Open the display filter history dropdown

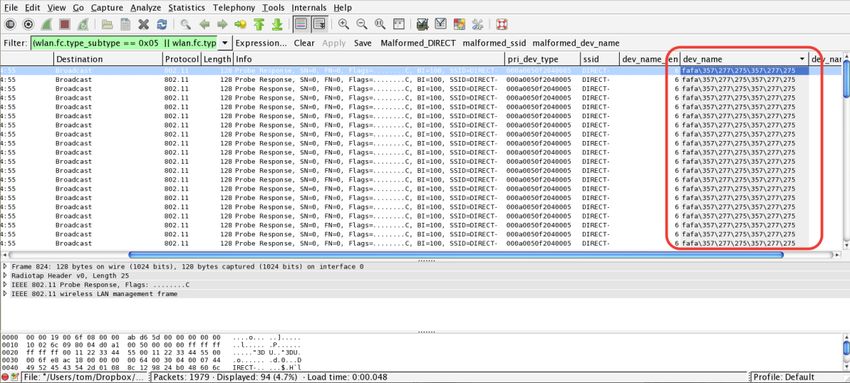pos(225,43)
